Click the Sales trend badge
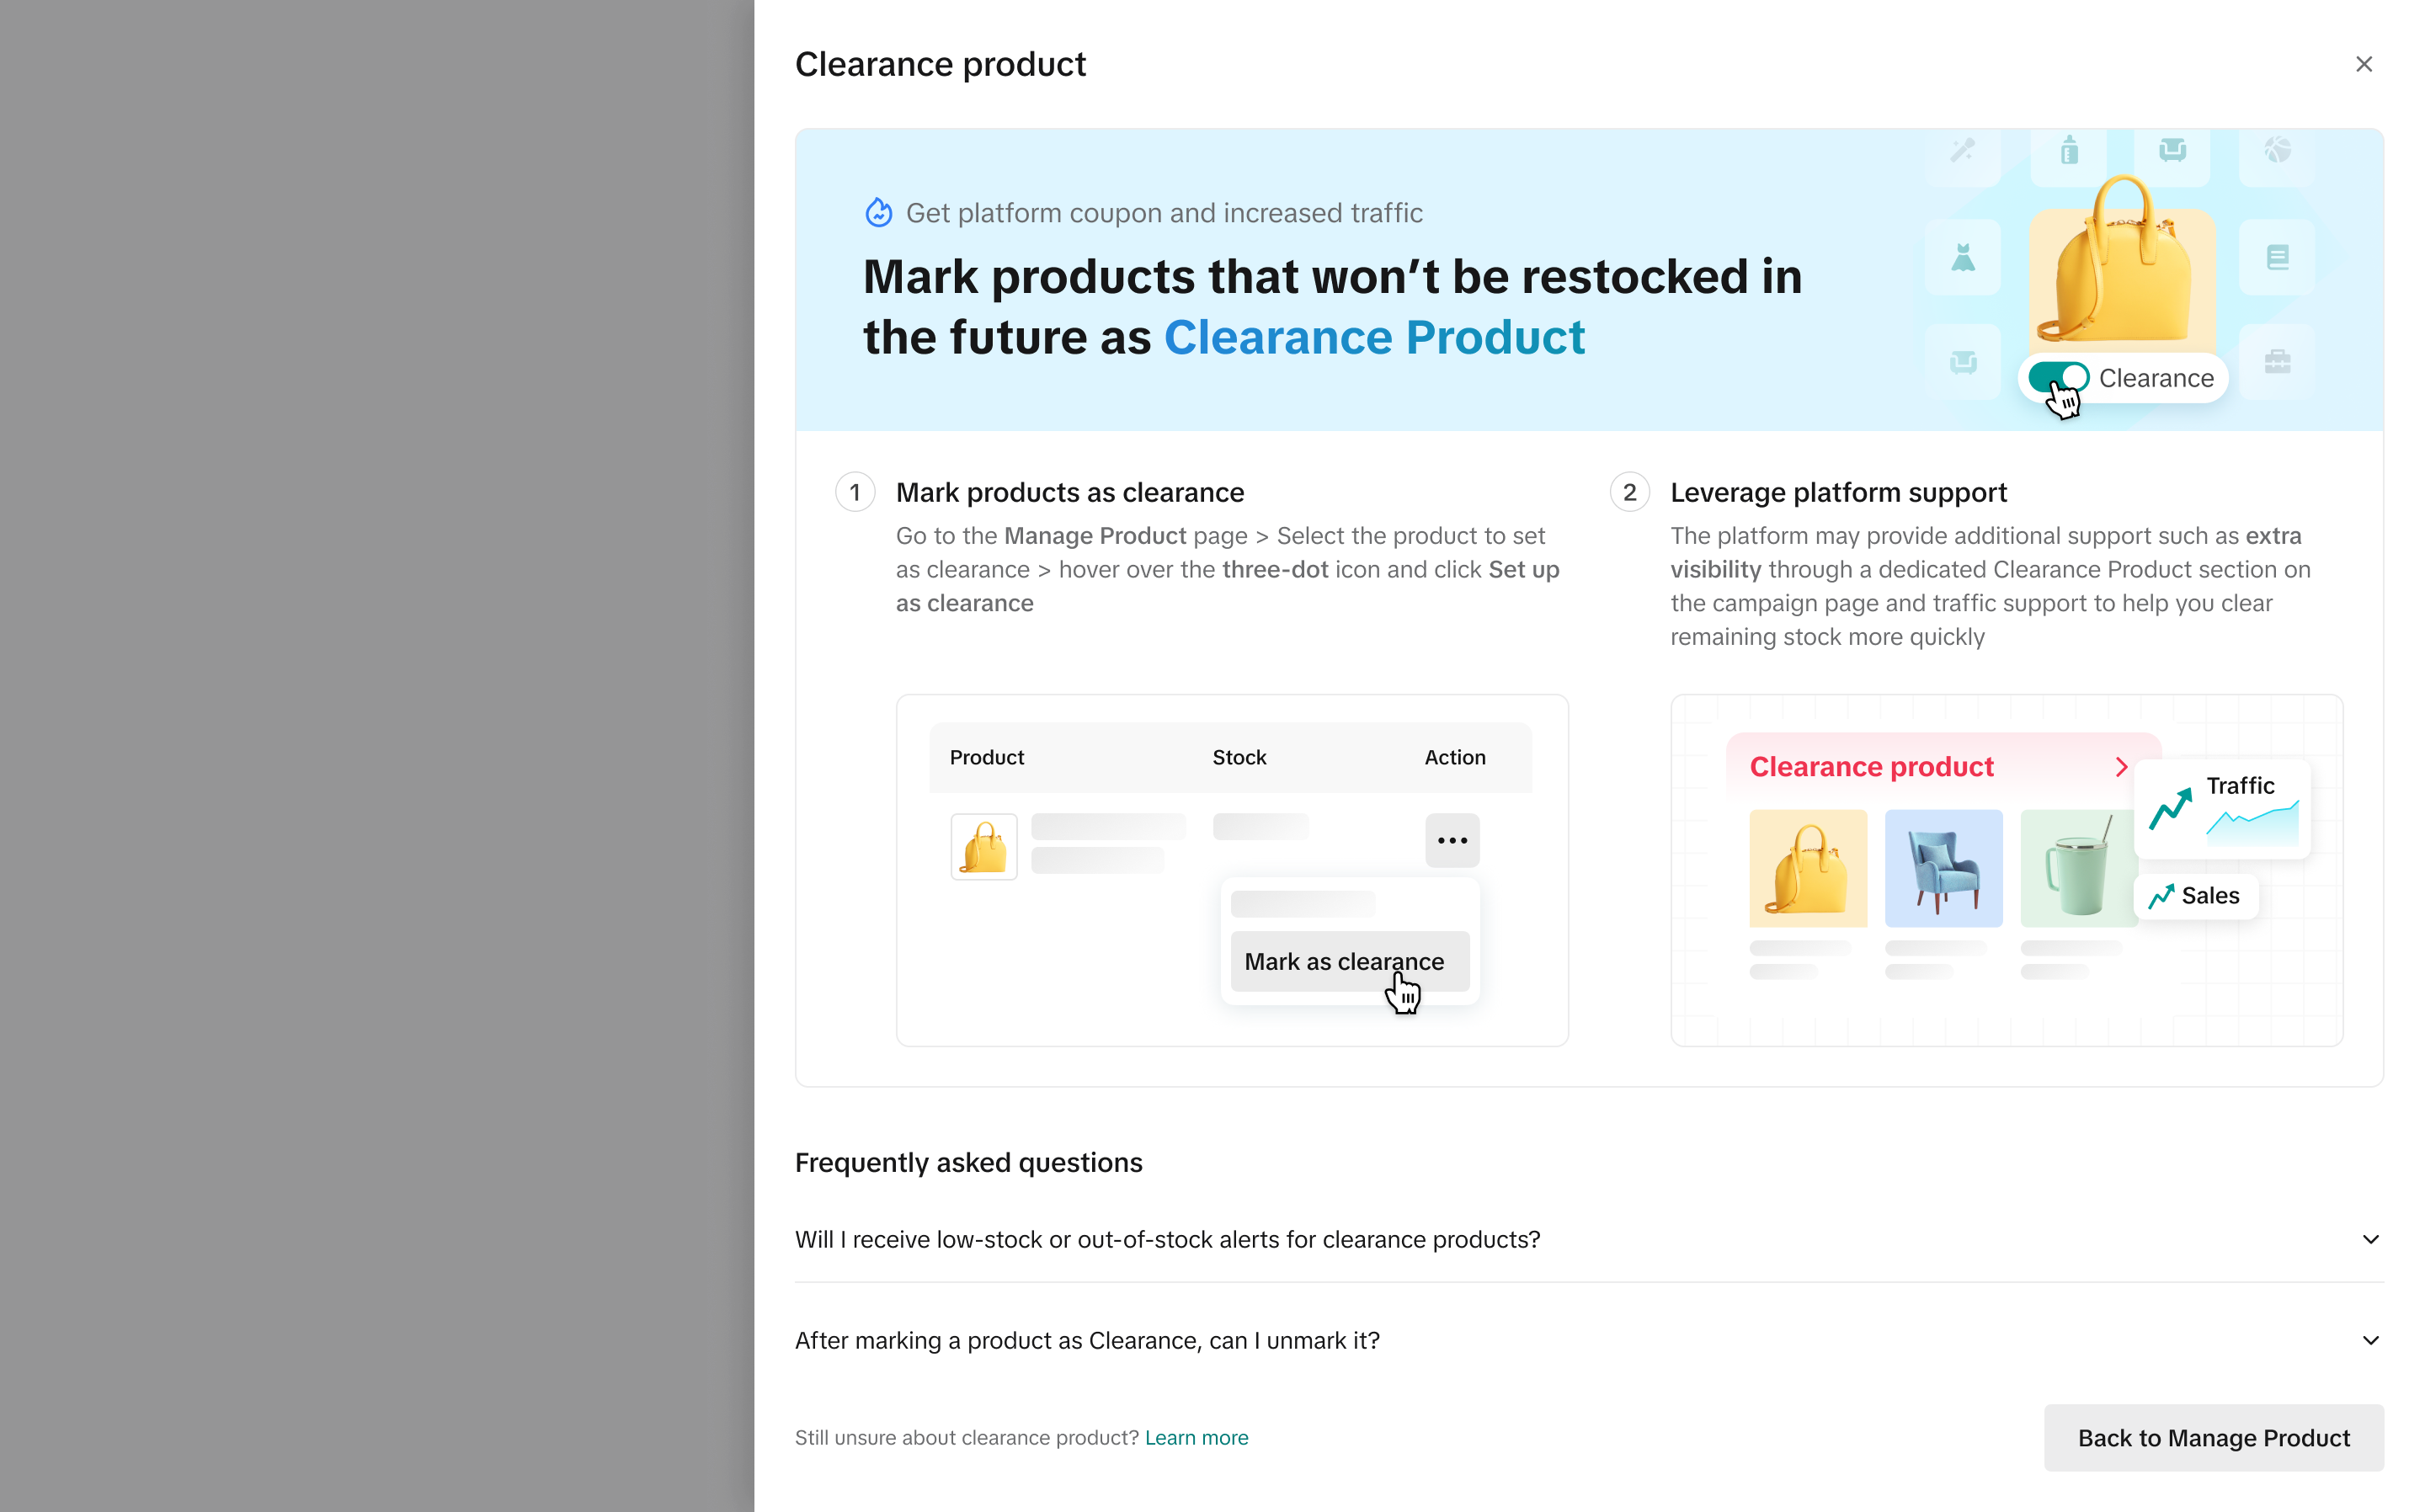Viewport: 2425px width, 1512px height. 2195,896
